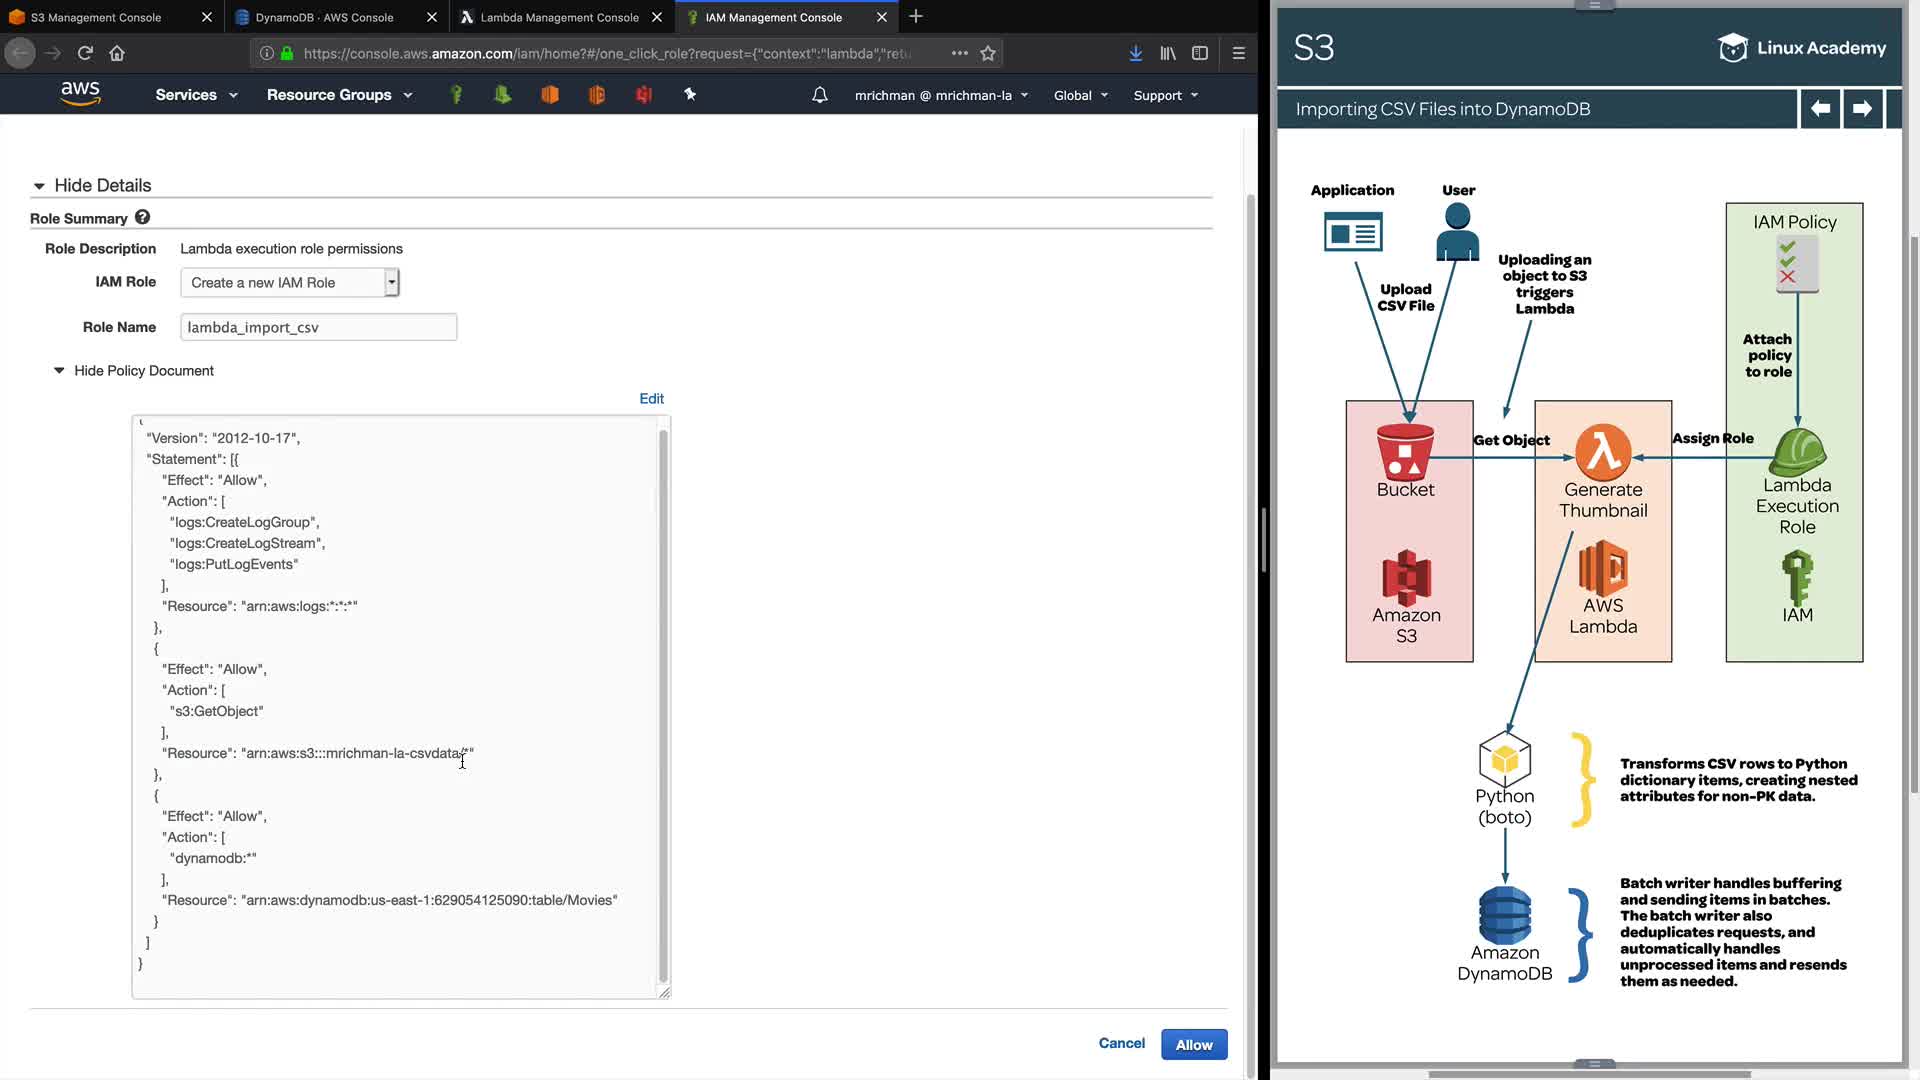Expand the Resource Groups menu
Viewport: 1920px width, 1080px height.
tap(339, 95)
